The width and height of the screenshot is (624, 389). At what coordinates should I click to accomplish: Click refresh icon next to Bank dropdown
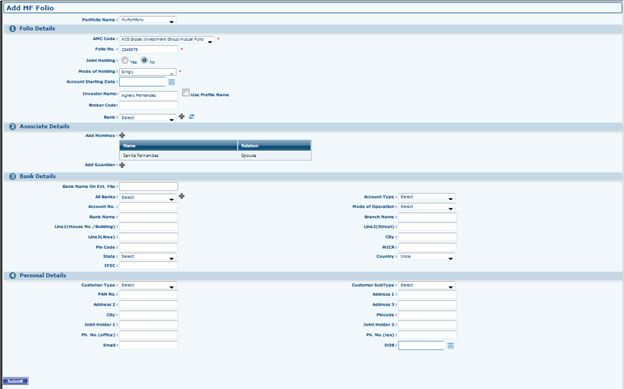click(191, 116)
